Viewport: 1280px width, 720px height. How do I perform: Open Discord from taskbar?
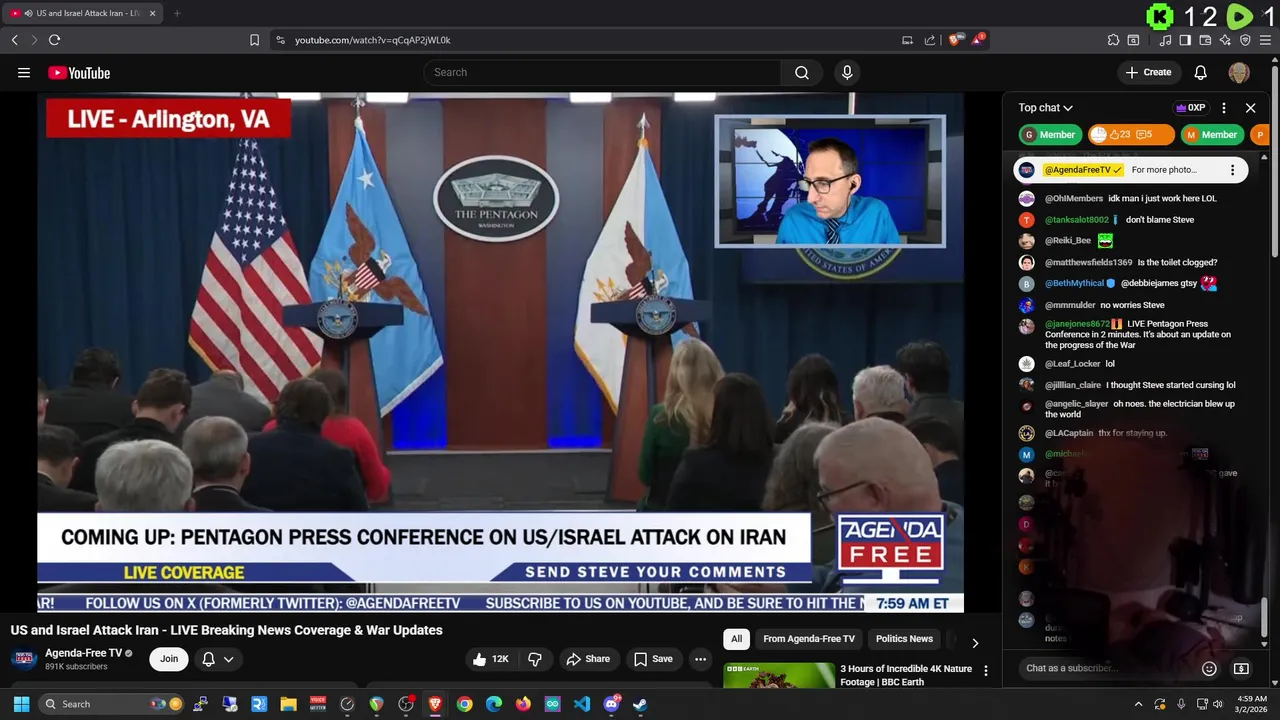click(x=611, y=704)
